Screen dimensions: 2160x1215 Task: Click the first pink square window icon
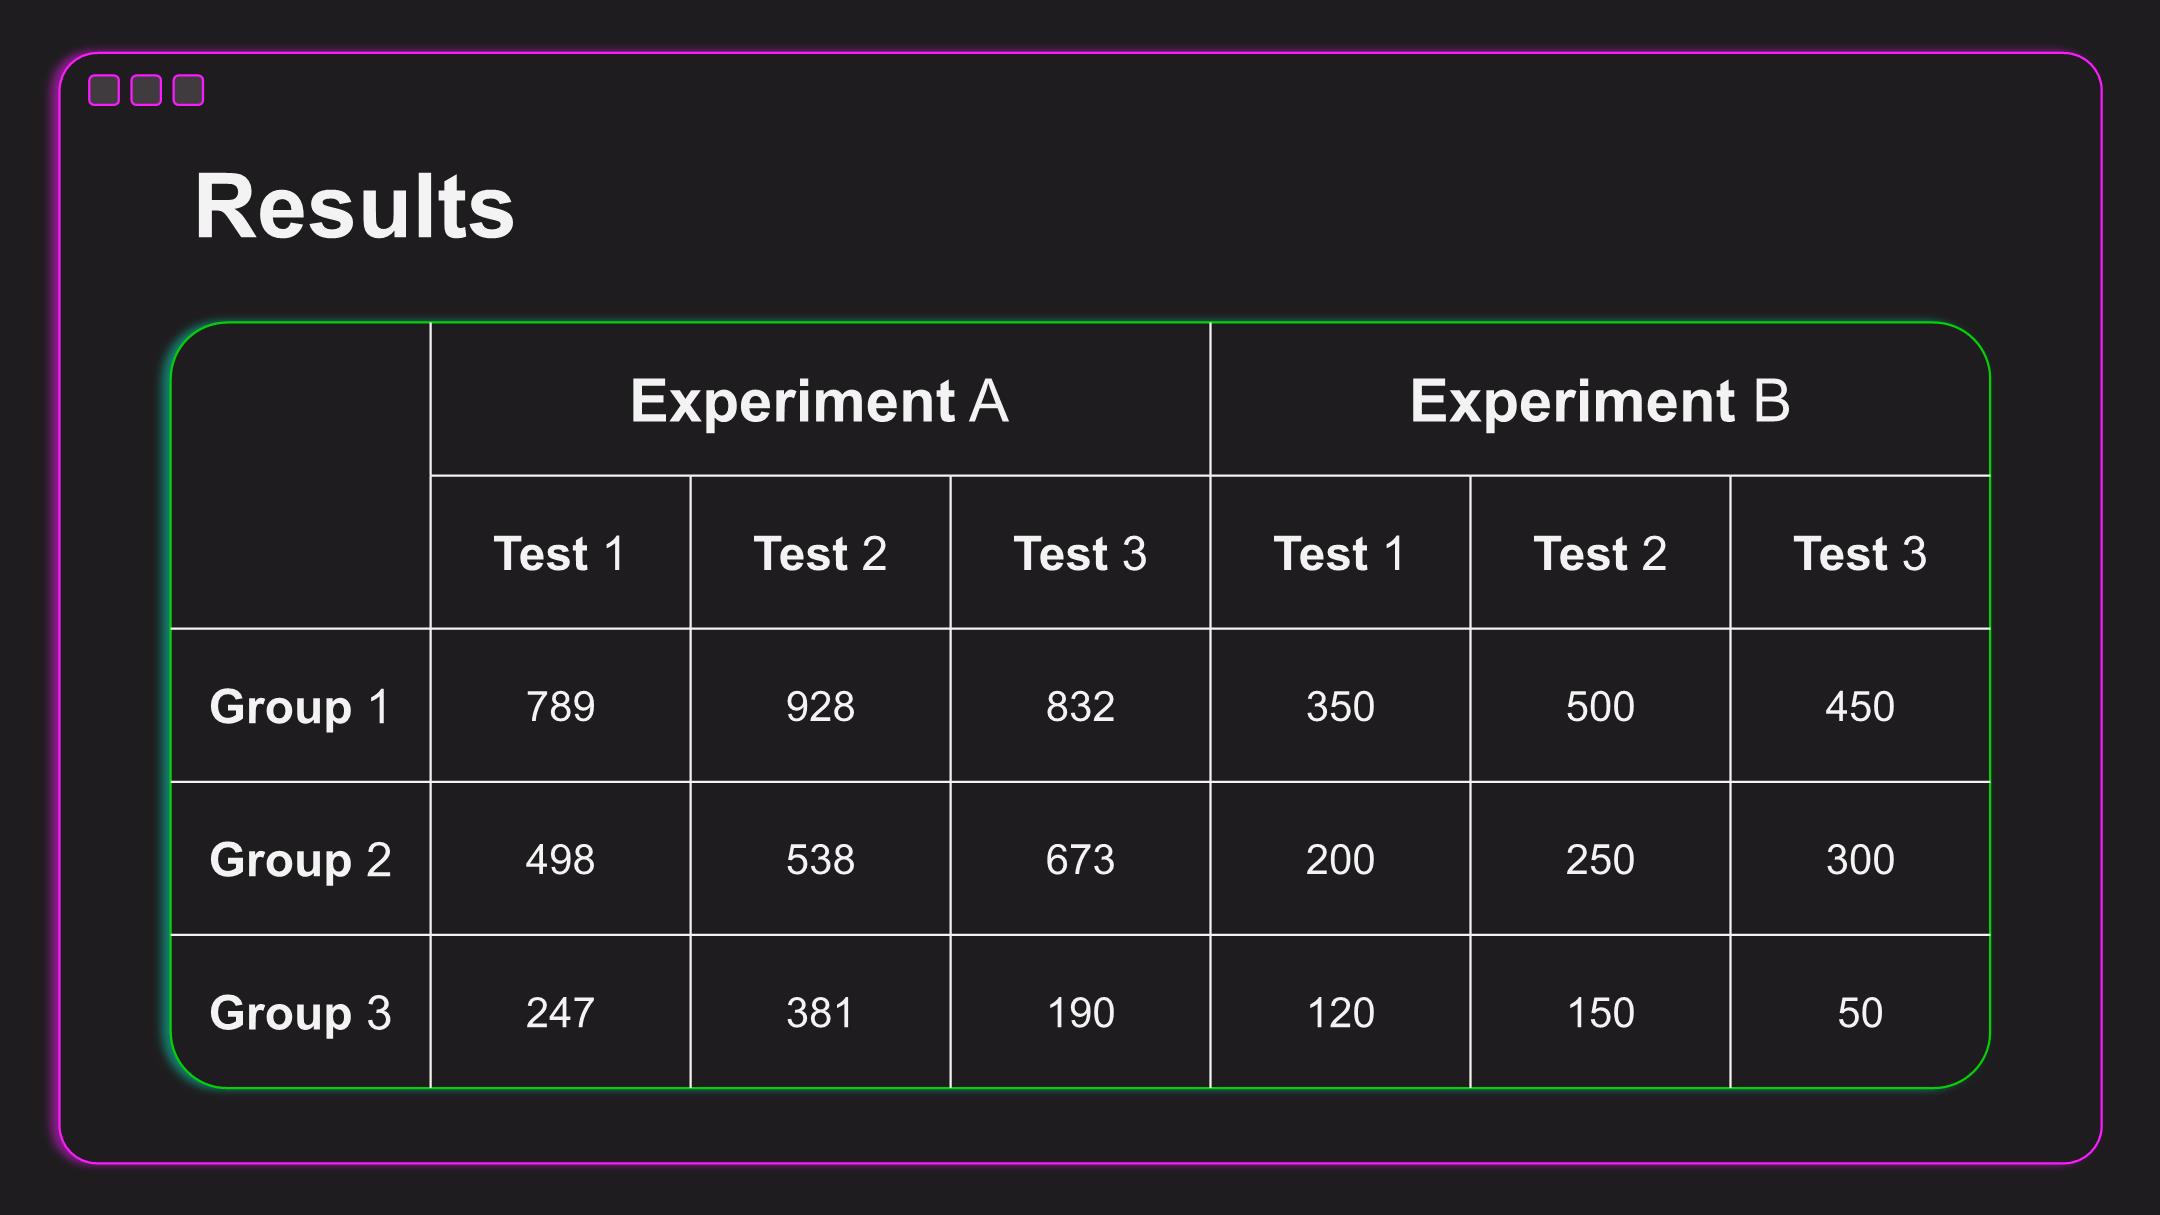[104, 90]
